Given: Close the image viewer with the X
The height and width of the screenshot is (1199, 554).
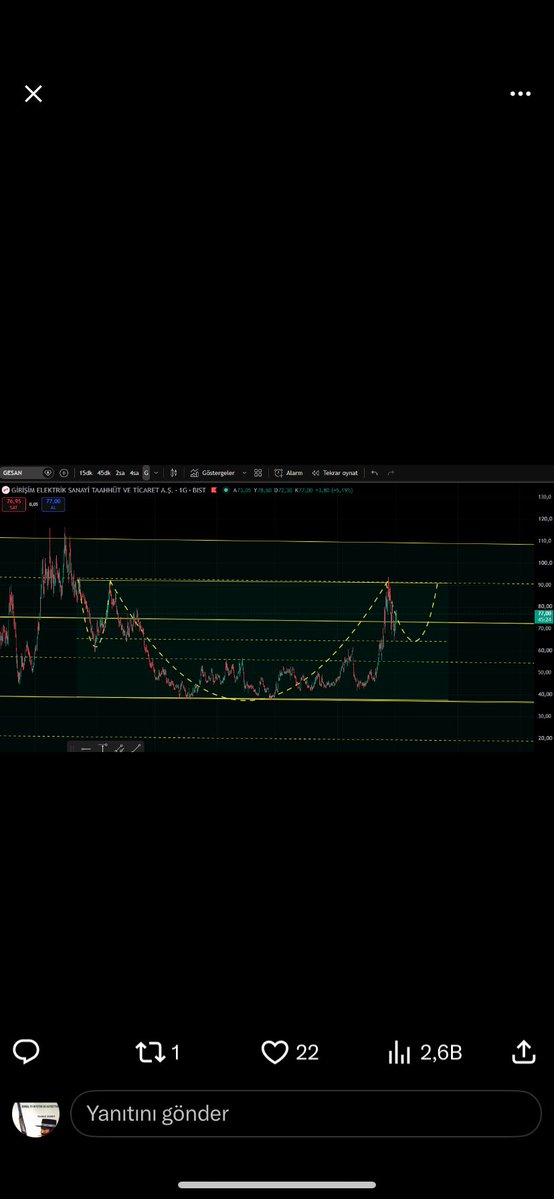Looking at the screenshot, I should point(33,94).
